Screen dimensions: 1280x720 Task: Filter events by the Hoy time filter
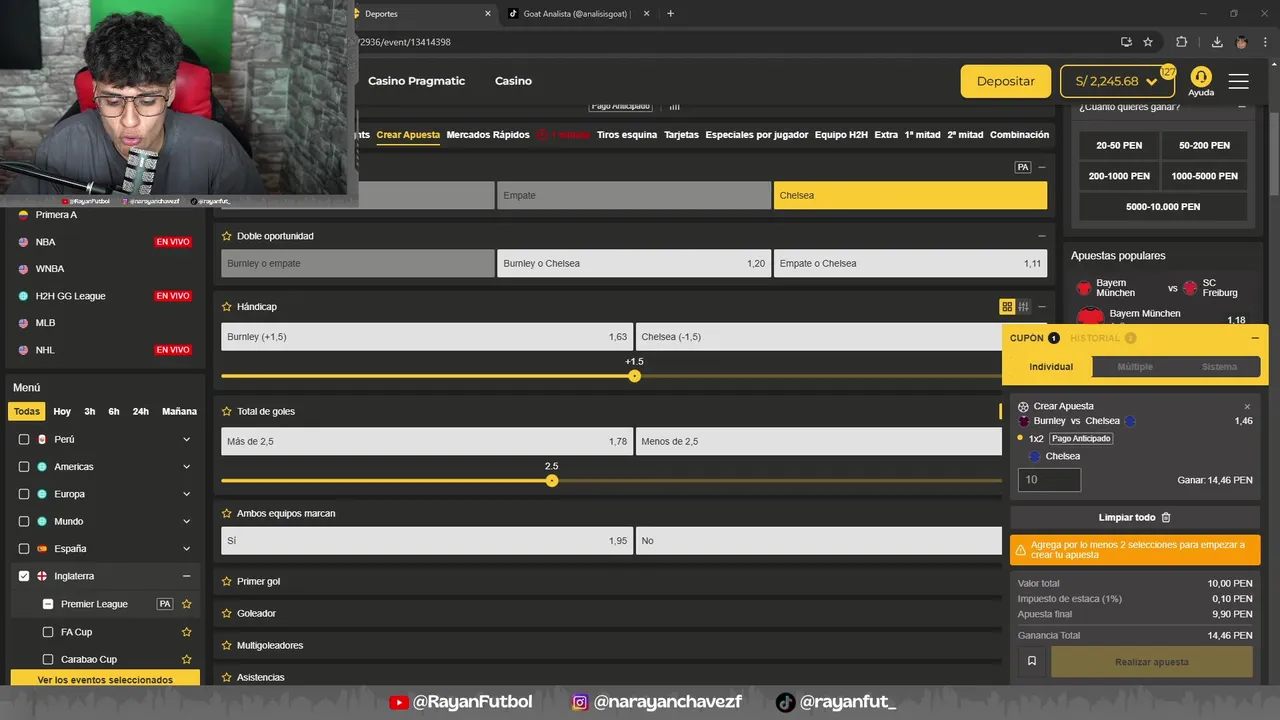click(62, 411)
